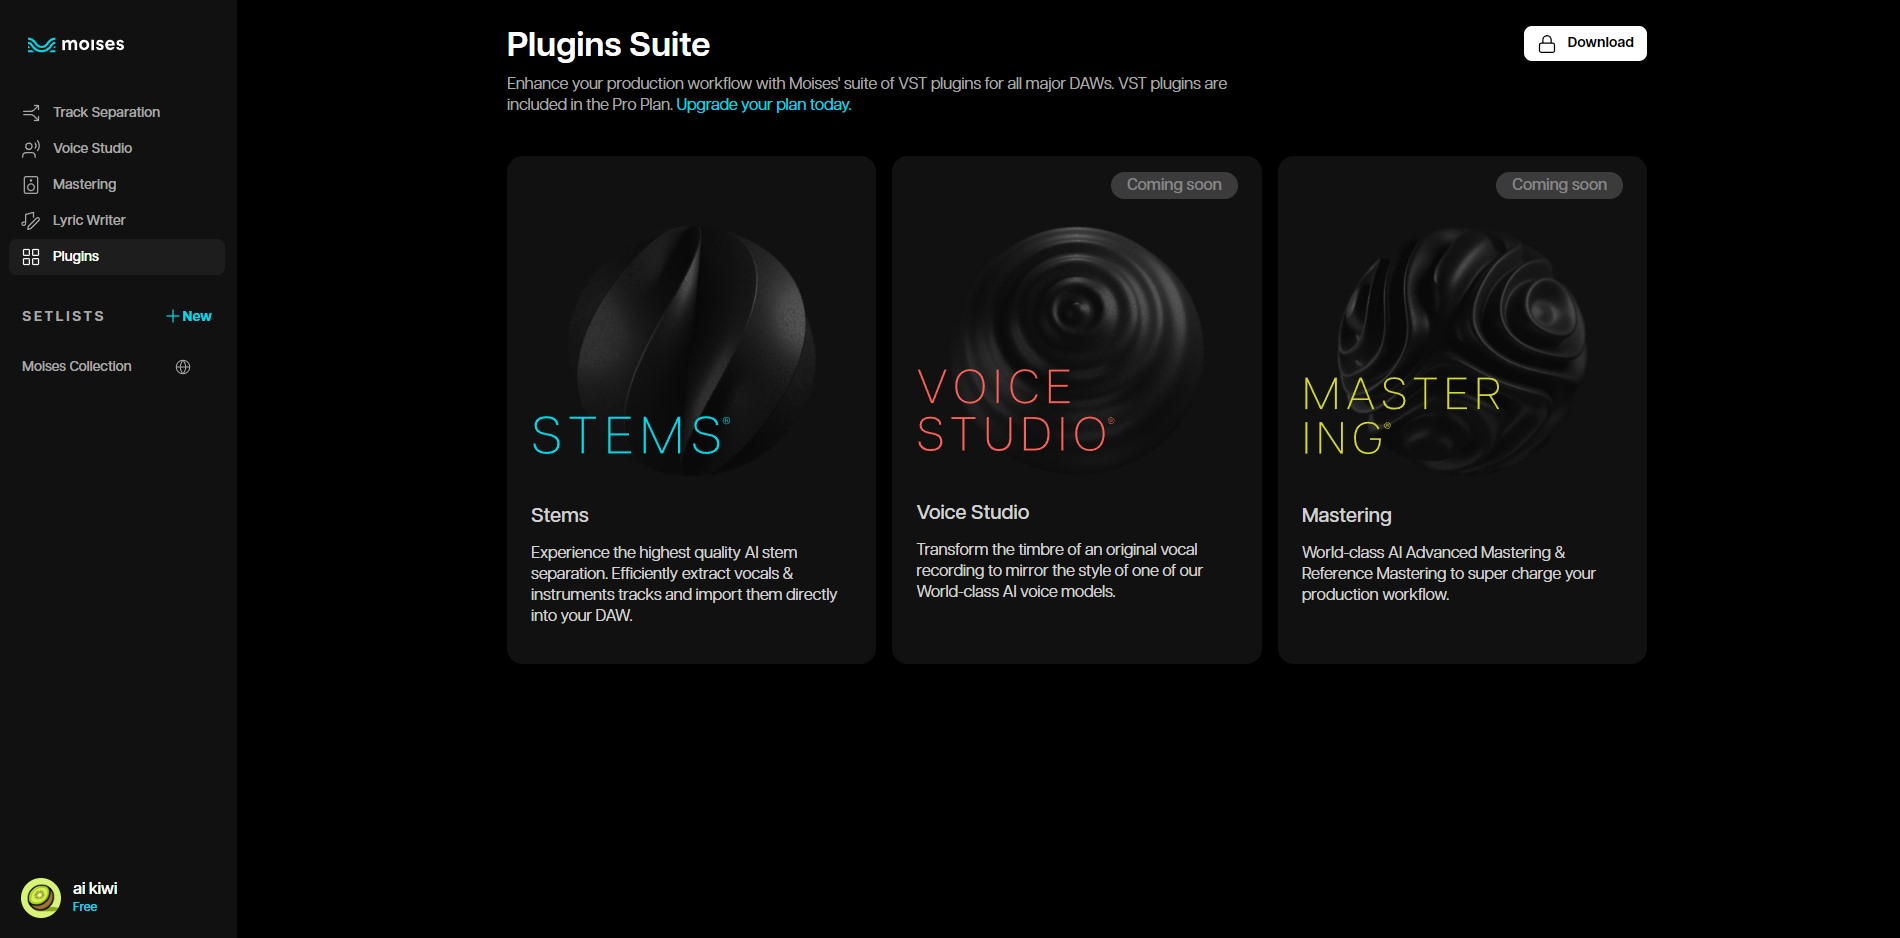Click the Mastering card title

1347,515
